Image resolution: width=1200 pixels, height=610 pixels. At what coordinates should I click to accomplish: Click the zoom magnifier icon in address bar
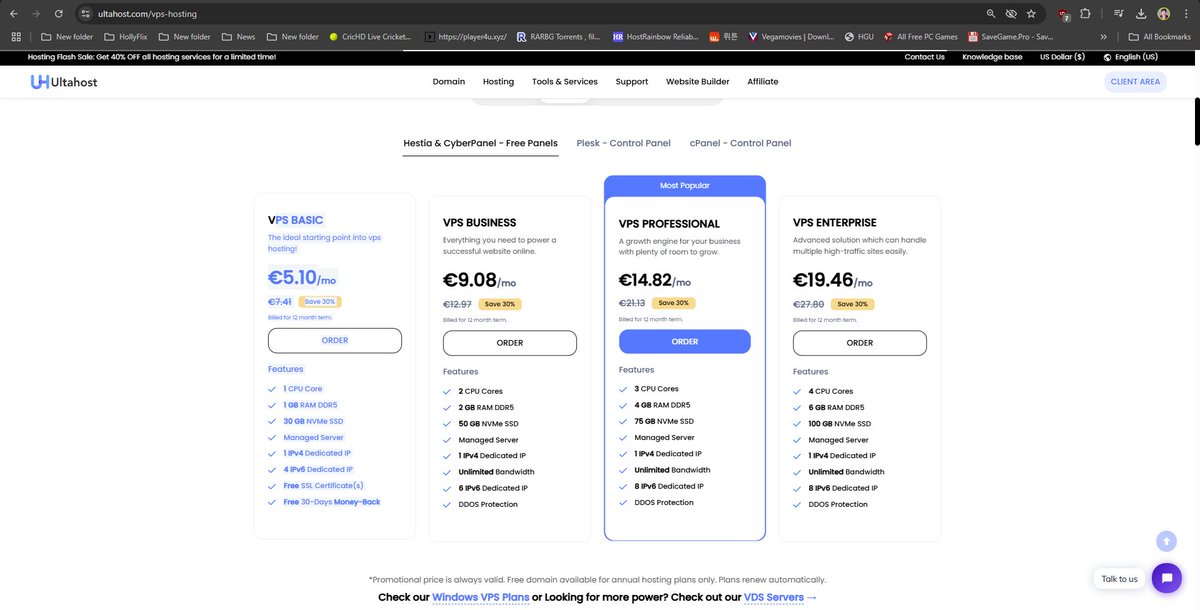tap(991, 14)
